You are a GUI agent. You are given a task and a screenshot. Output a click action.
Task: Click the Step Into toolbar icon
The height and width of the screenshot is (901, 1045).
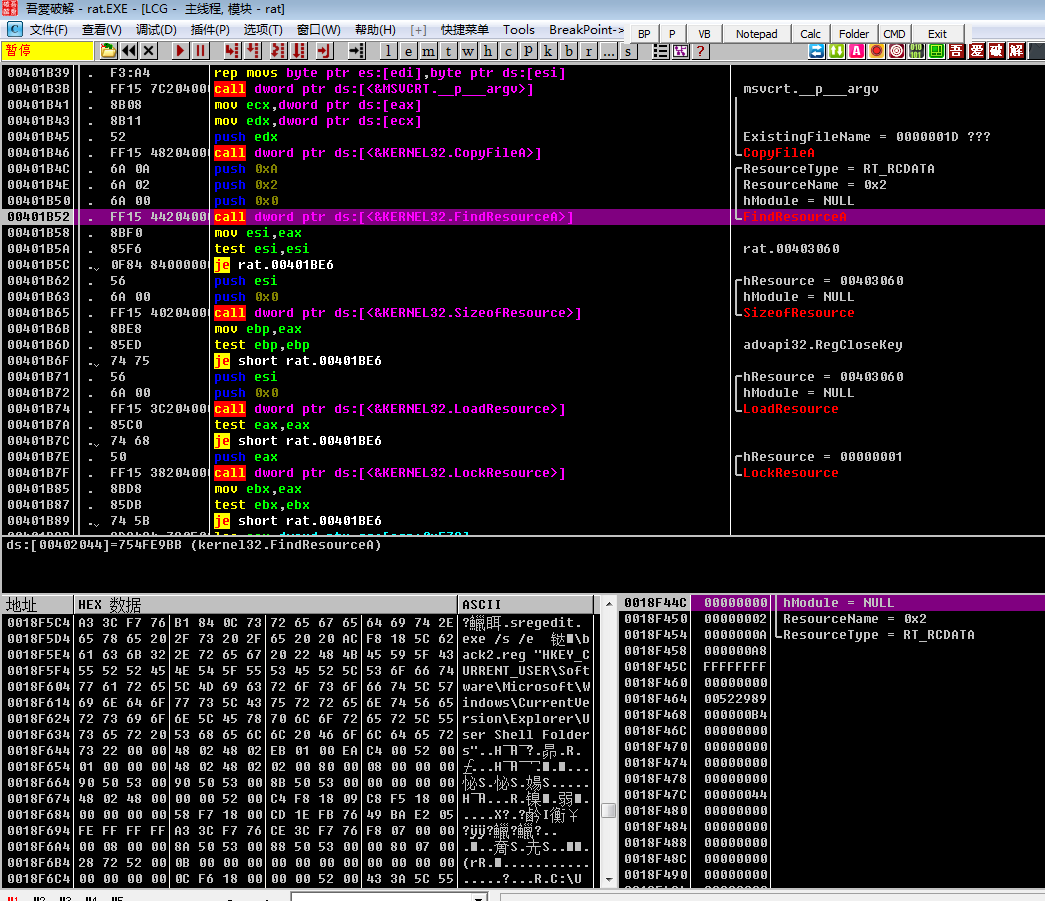tap(232, 51)
